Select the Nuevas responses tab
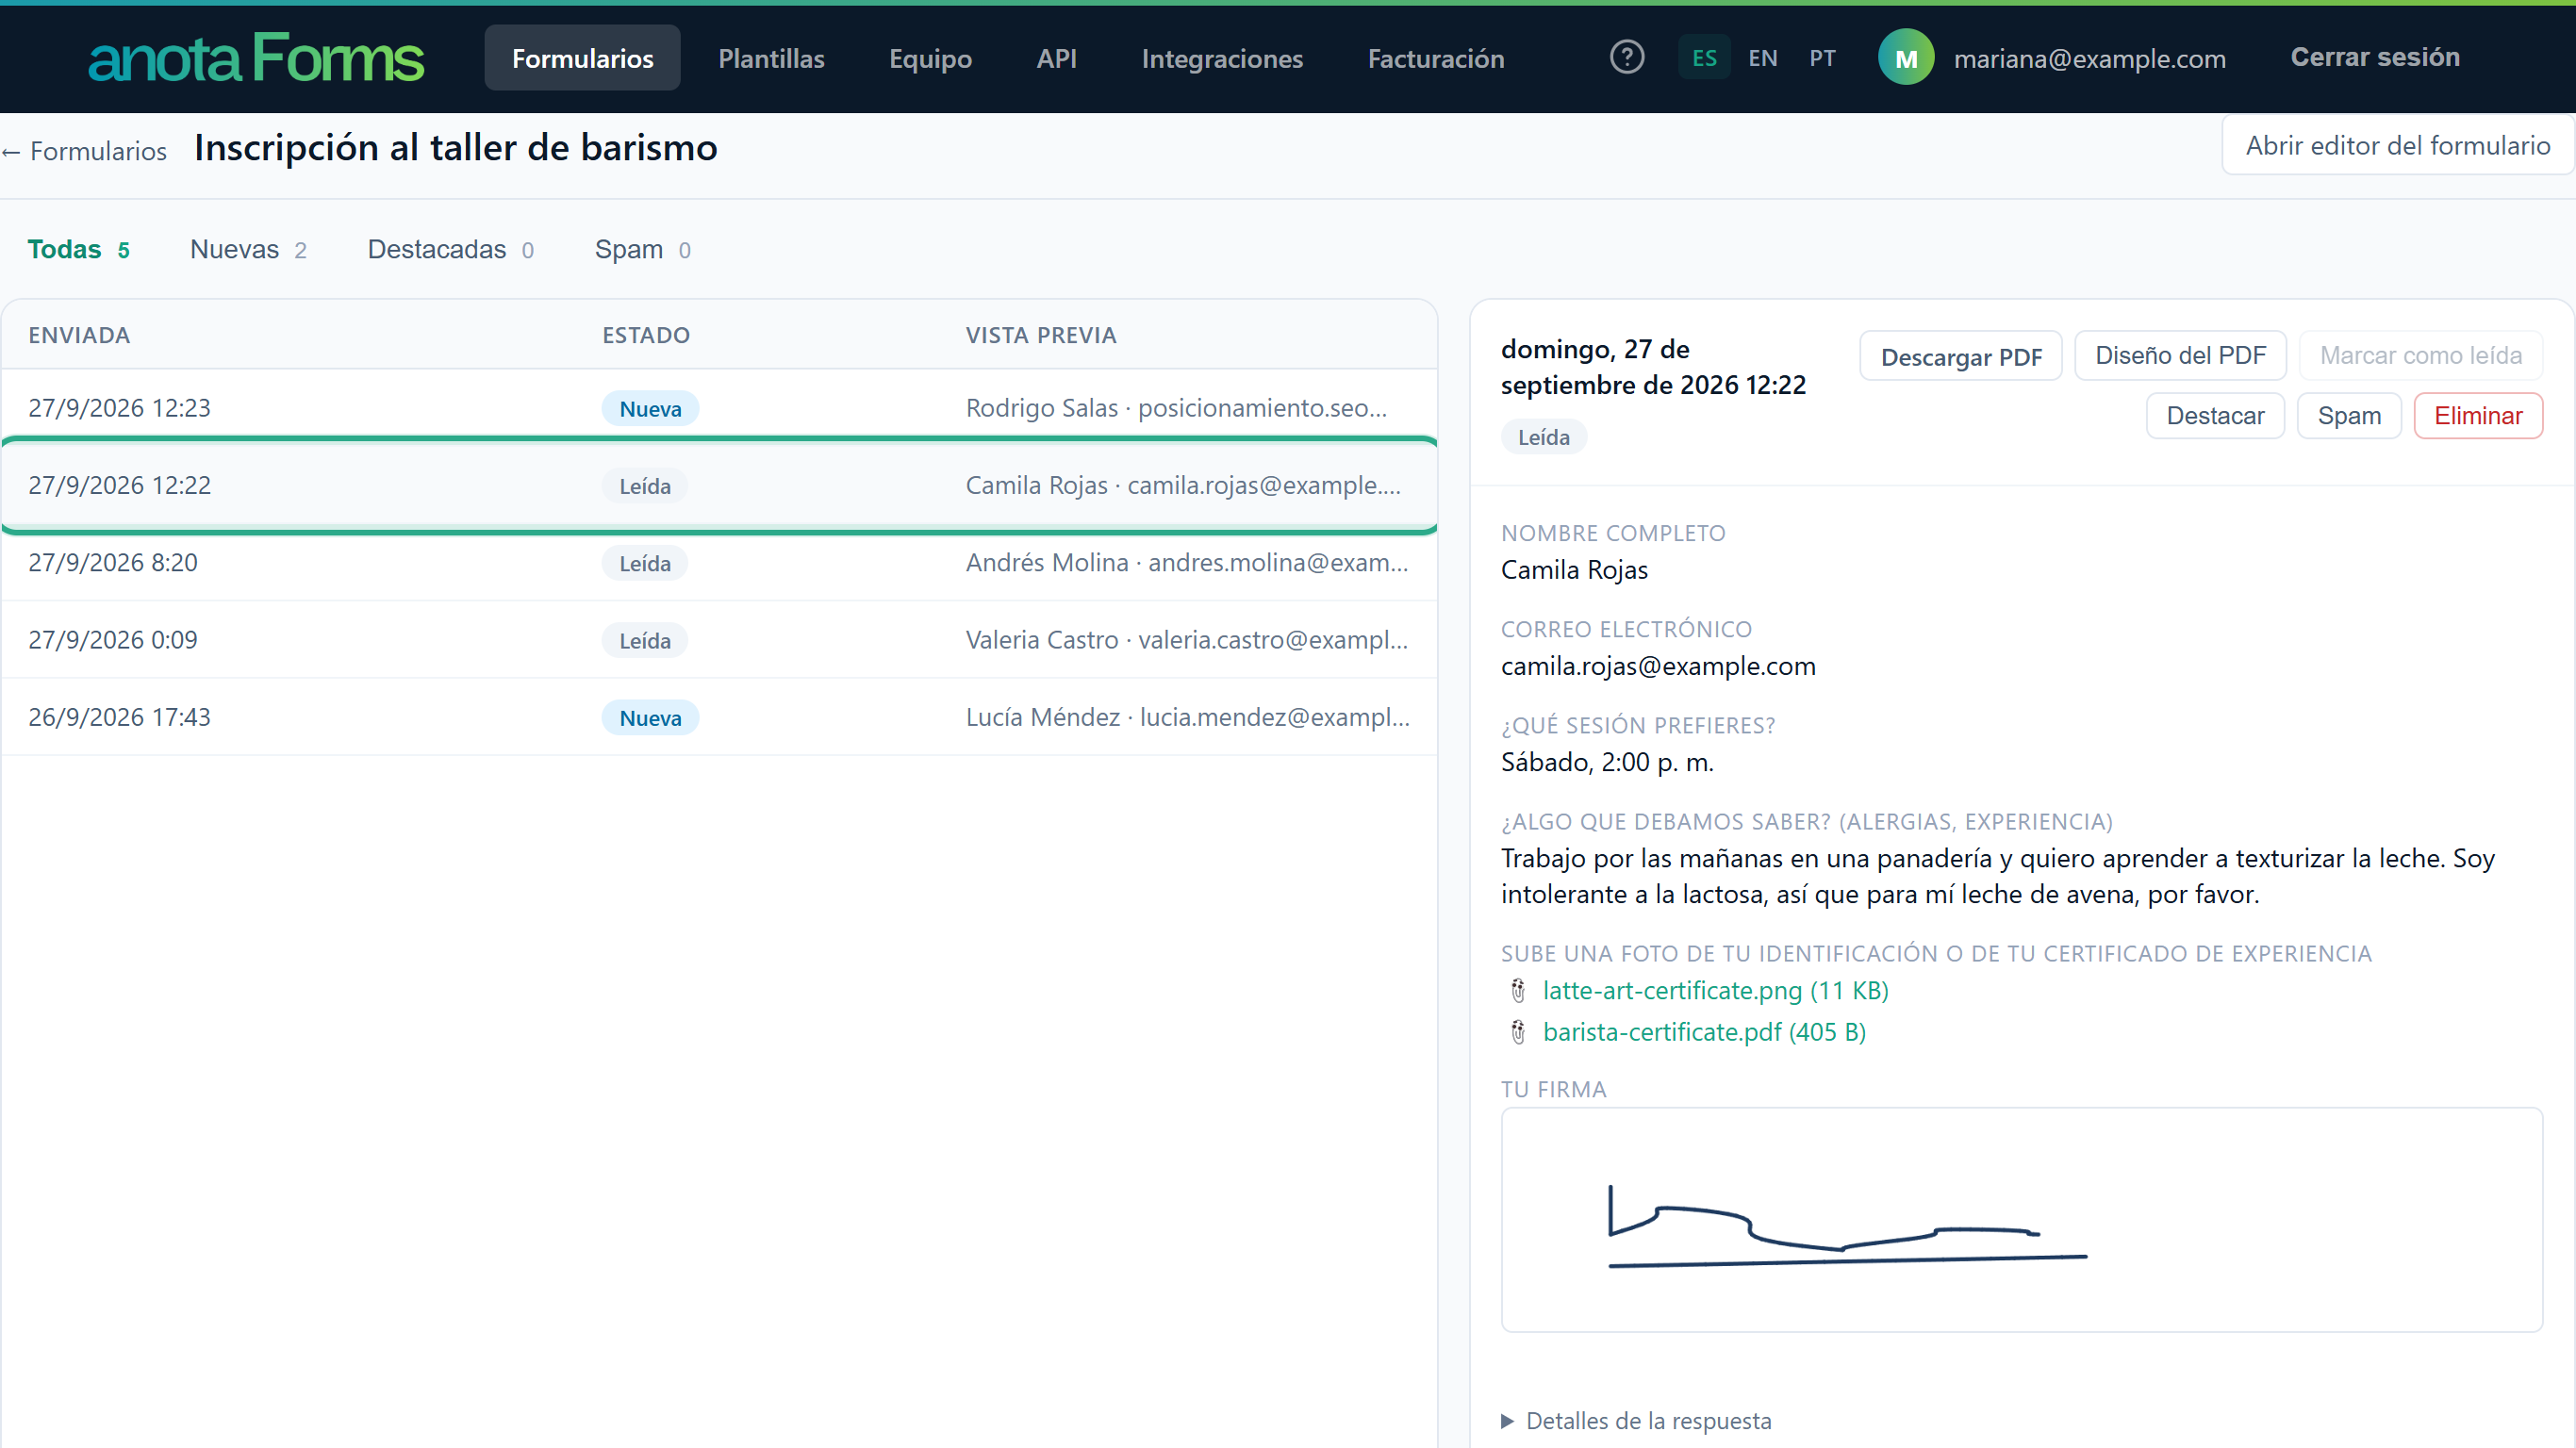 tap(248, 249)
